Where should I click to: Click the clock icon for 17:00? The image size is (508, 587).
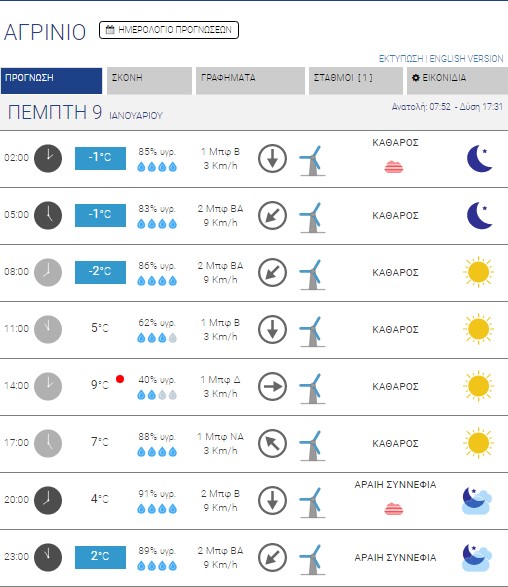coord(48,443)
